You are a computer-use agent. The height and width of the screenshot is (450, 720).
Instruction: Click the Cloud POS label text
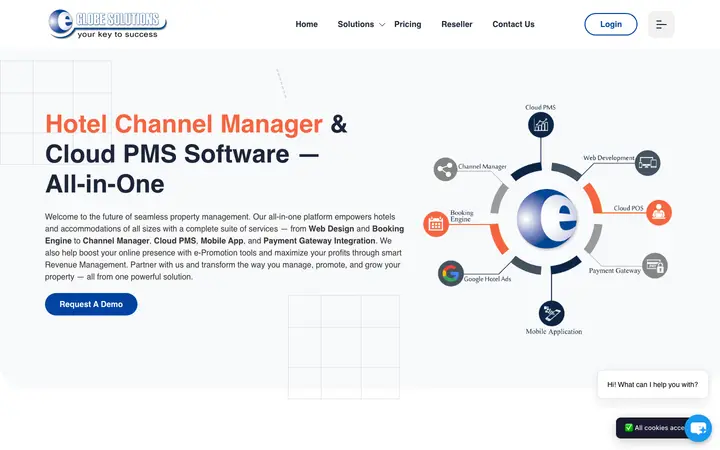click(628, 208)
